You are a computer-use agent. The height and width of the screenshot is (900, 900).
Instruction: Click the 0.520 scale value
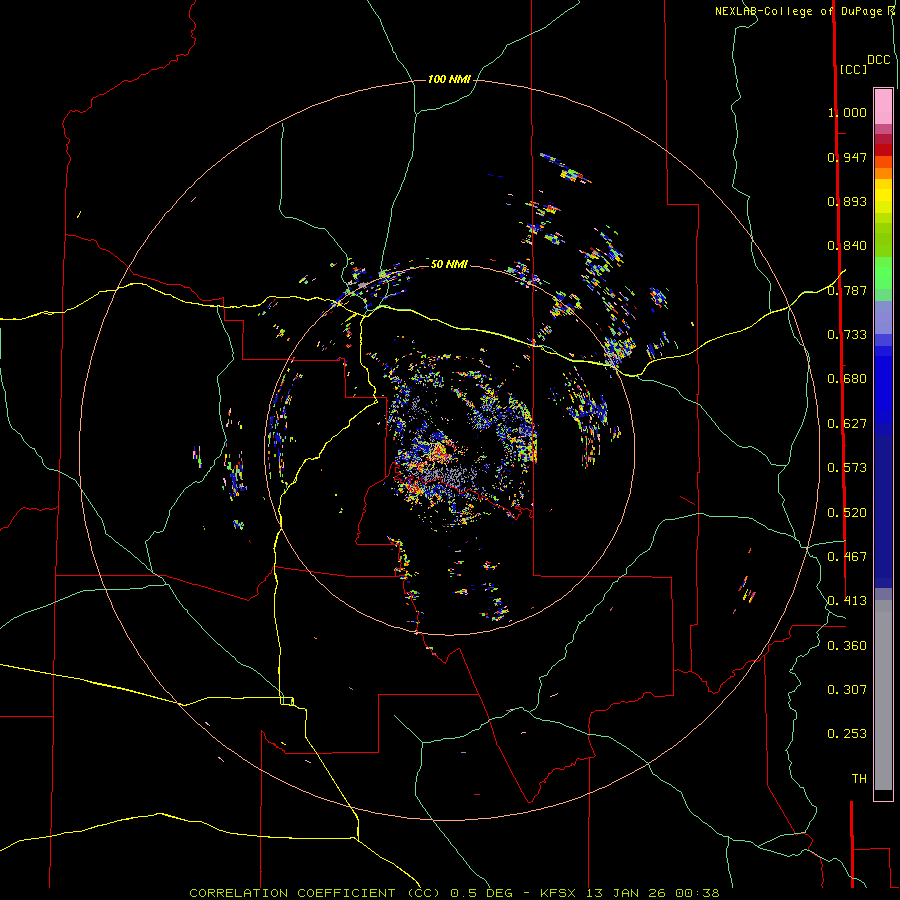(847, 513)
